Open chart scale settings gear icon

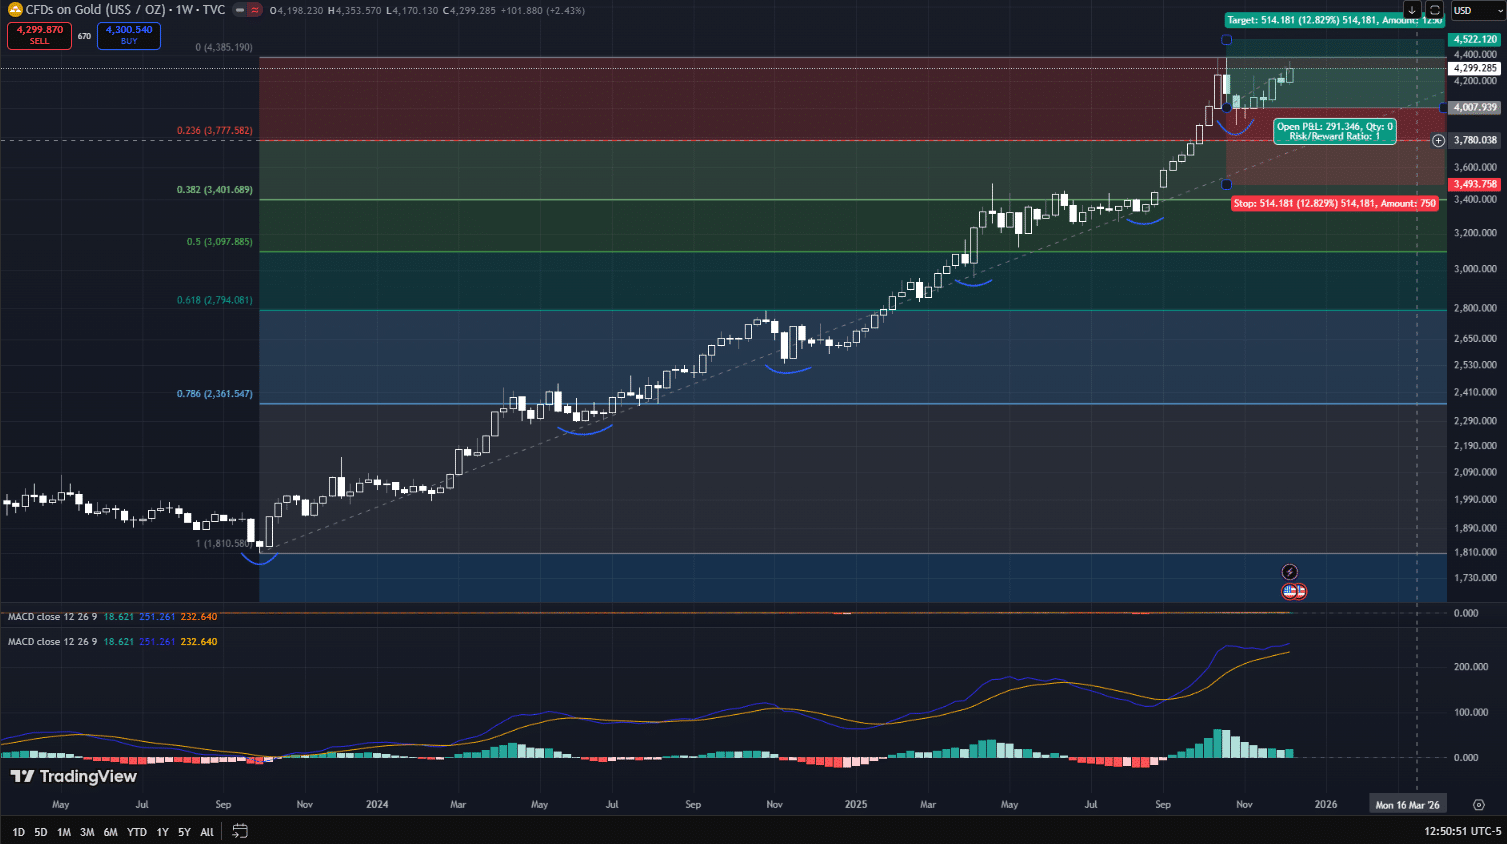pyautogui.click(x=1479, y=804)
